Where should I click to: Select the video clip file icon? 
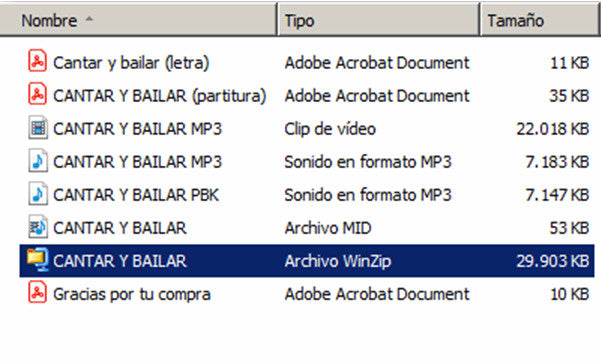point(38,128)
